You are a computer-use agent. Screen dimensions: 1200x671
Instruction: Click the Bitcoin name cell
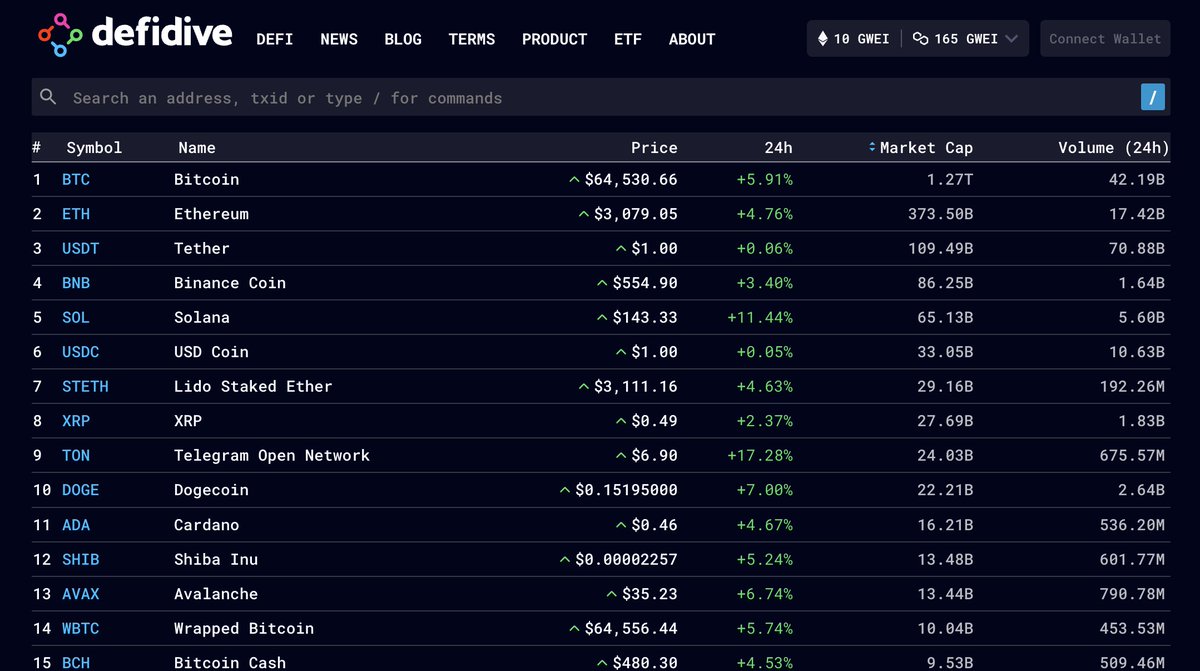207,180
